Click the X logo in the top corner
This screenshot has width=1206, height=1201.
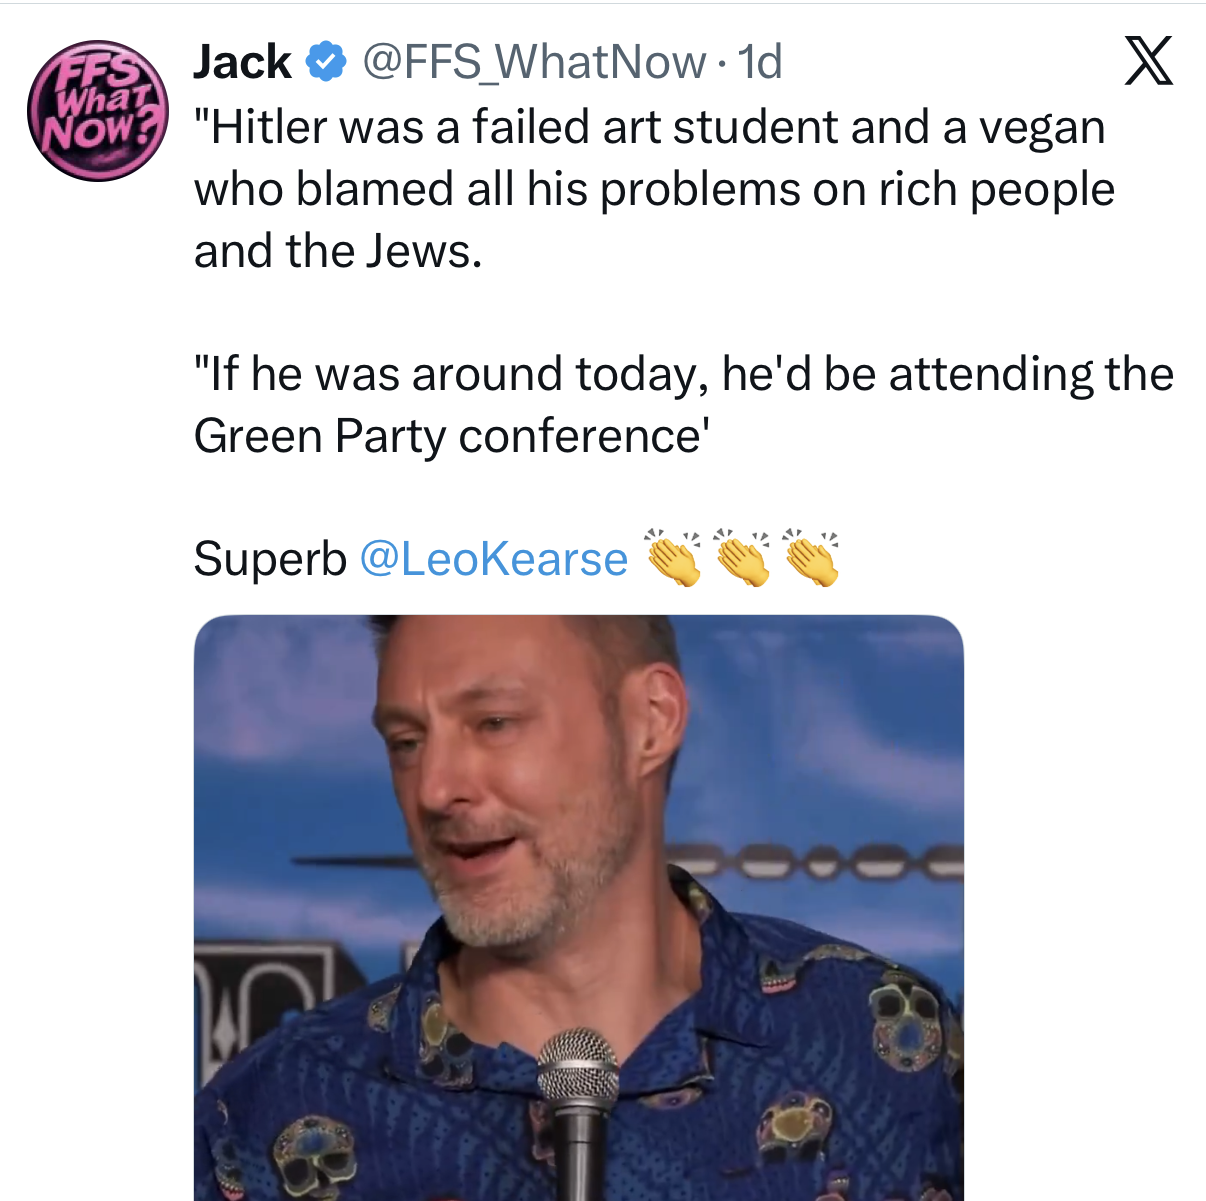(1148, 61)
